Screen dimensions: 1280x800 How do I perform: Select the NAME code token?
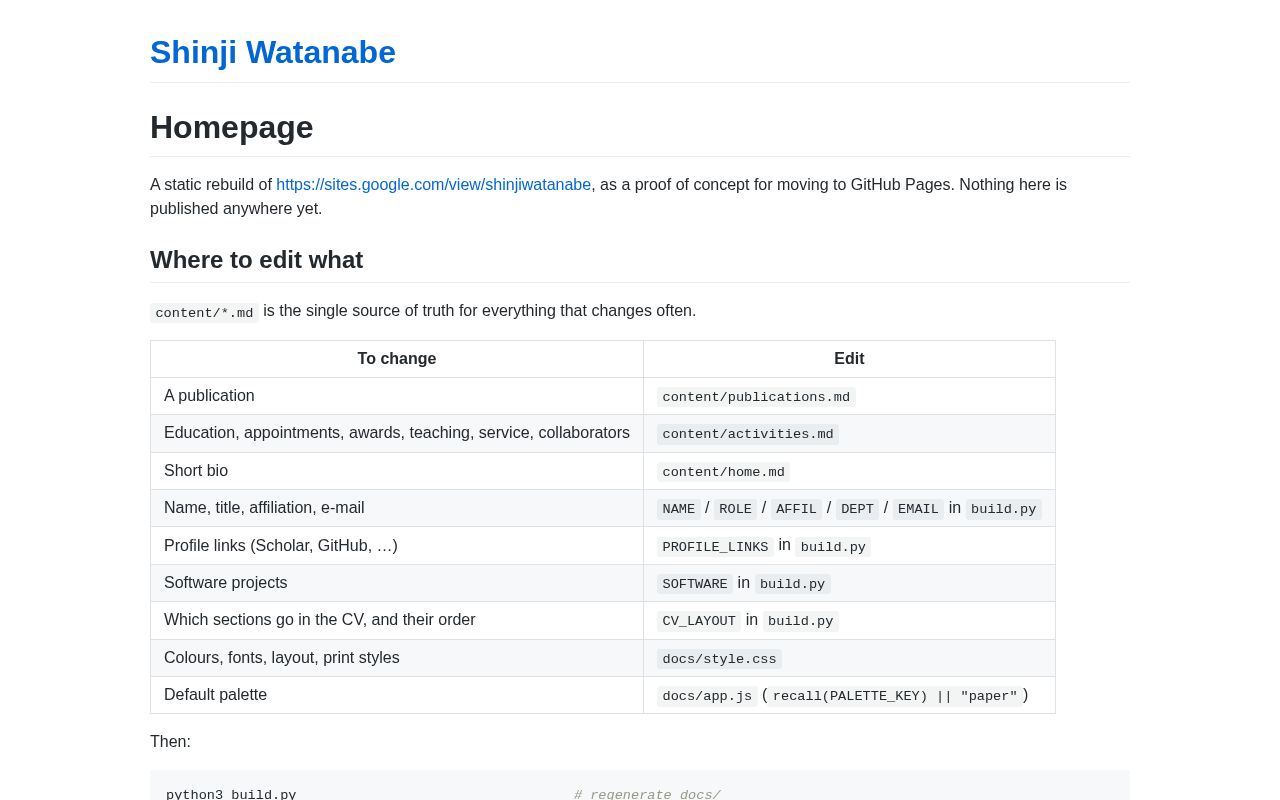(679, 509)
